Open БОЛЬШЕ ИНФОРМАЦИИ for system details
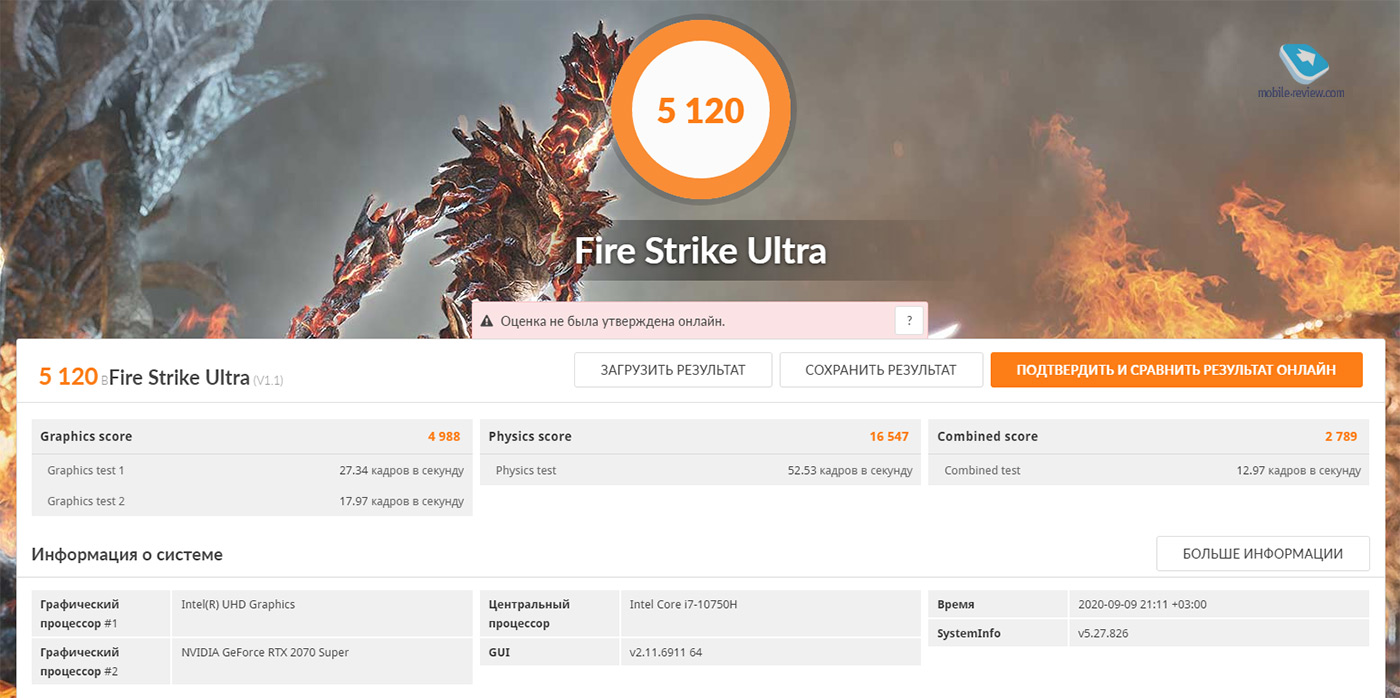Viewport: 1400px width, 698px height. click(x=1262, y=553)
